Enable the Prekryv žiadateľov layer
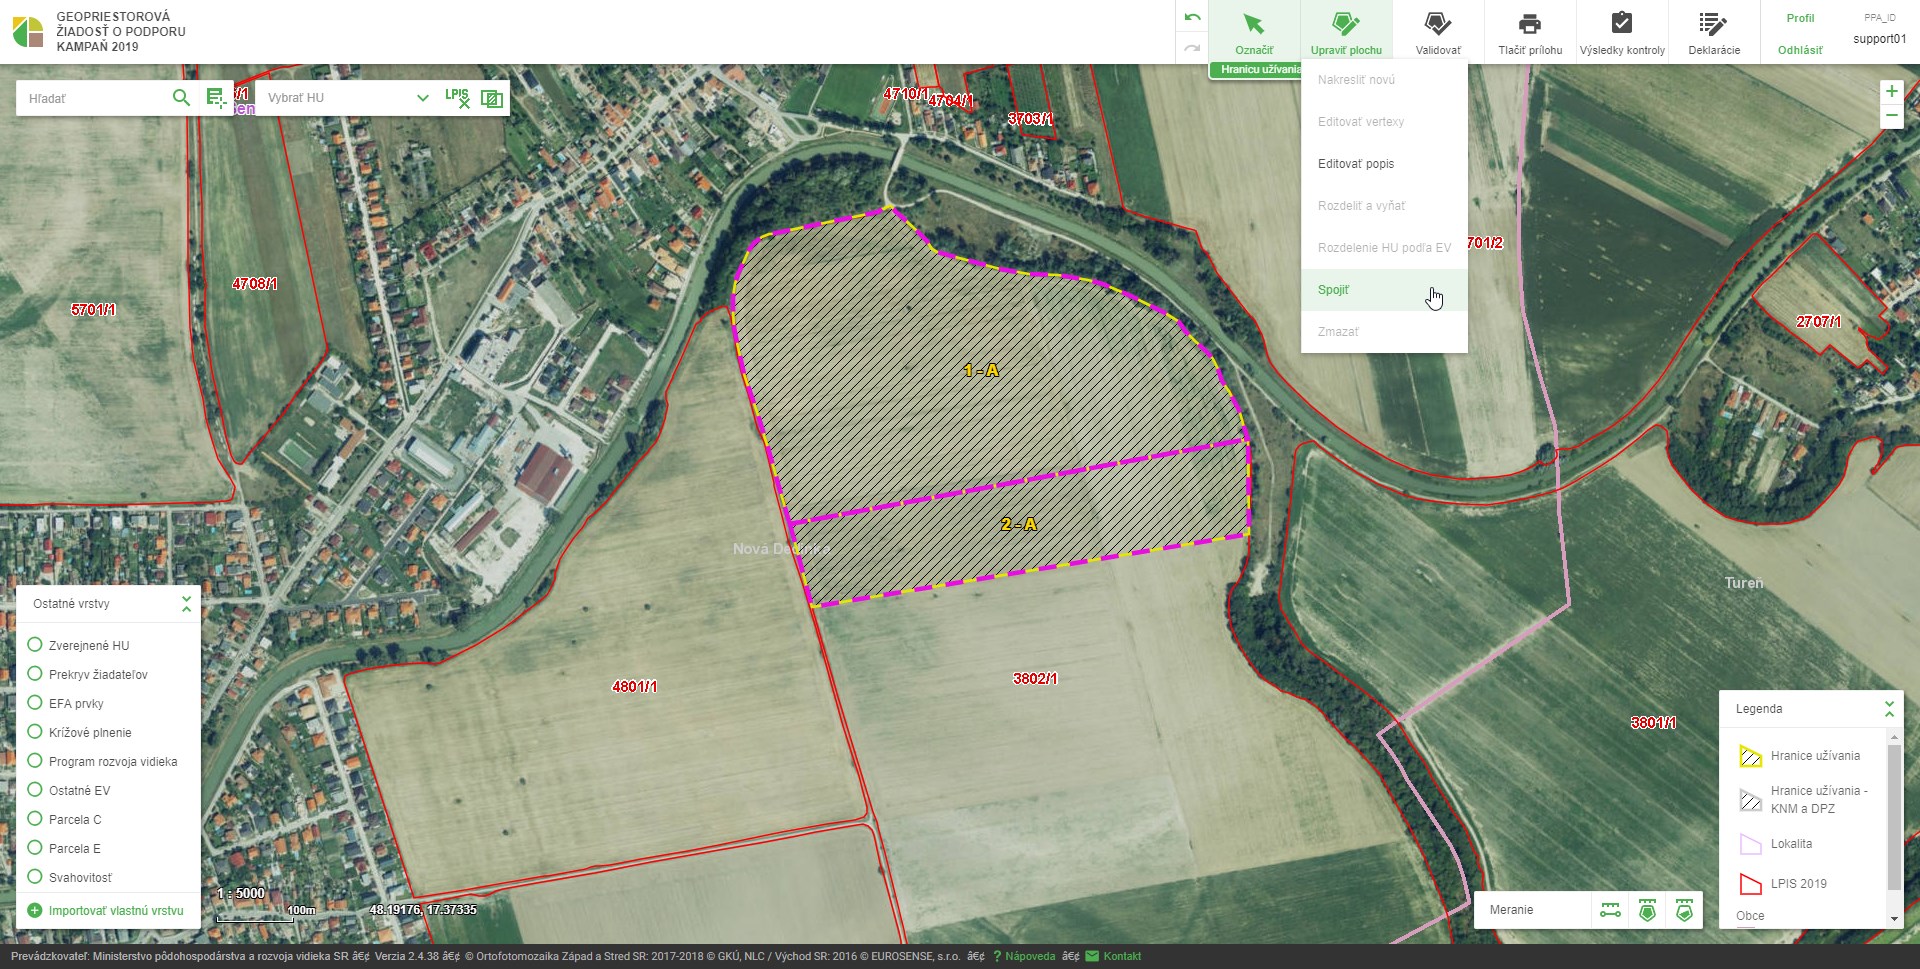 [35, 674]
